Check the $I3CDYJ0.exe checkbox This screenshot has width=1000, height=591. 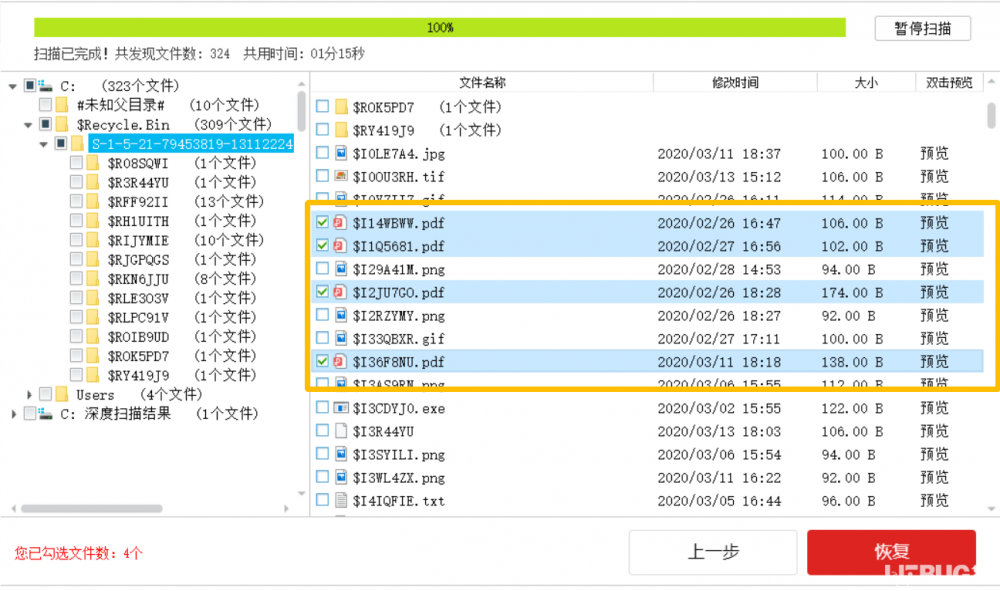(x=322, y=407)
